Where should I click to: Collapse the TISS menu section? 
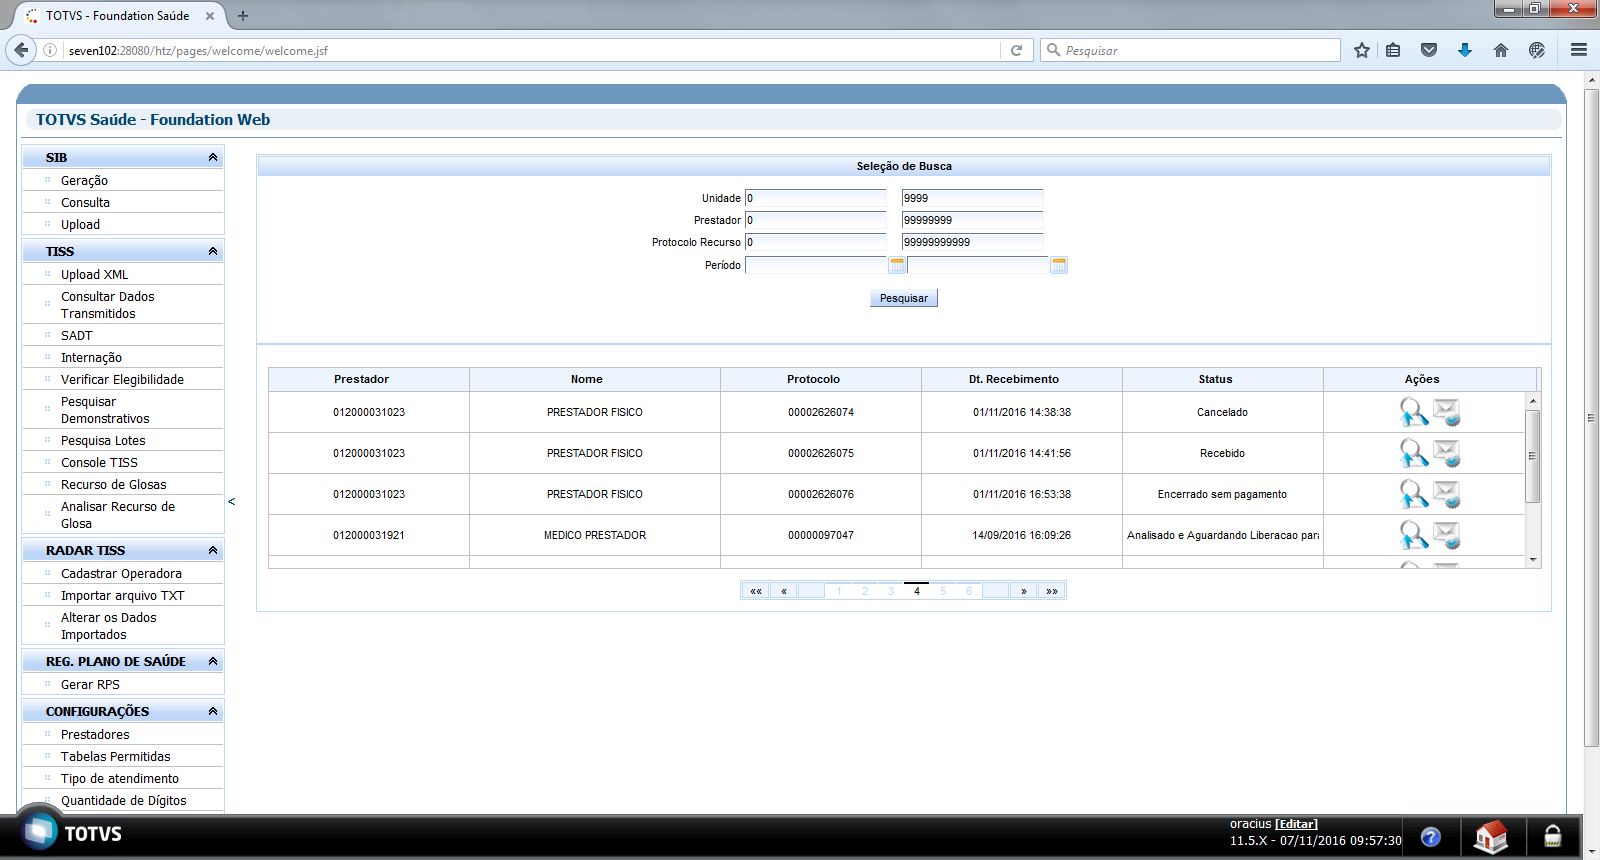pyautogui.click(x=213, y=251)
